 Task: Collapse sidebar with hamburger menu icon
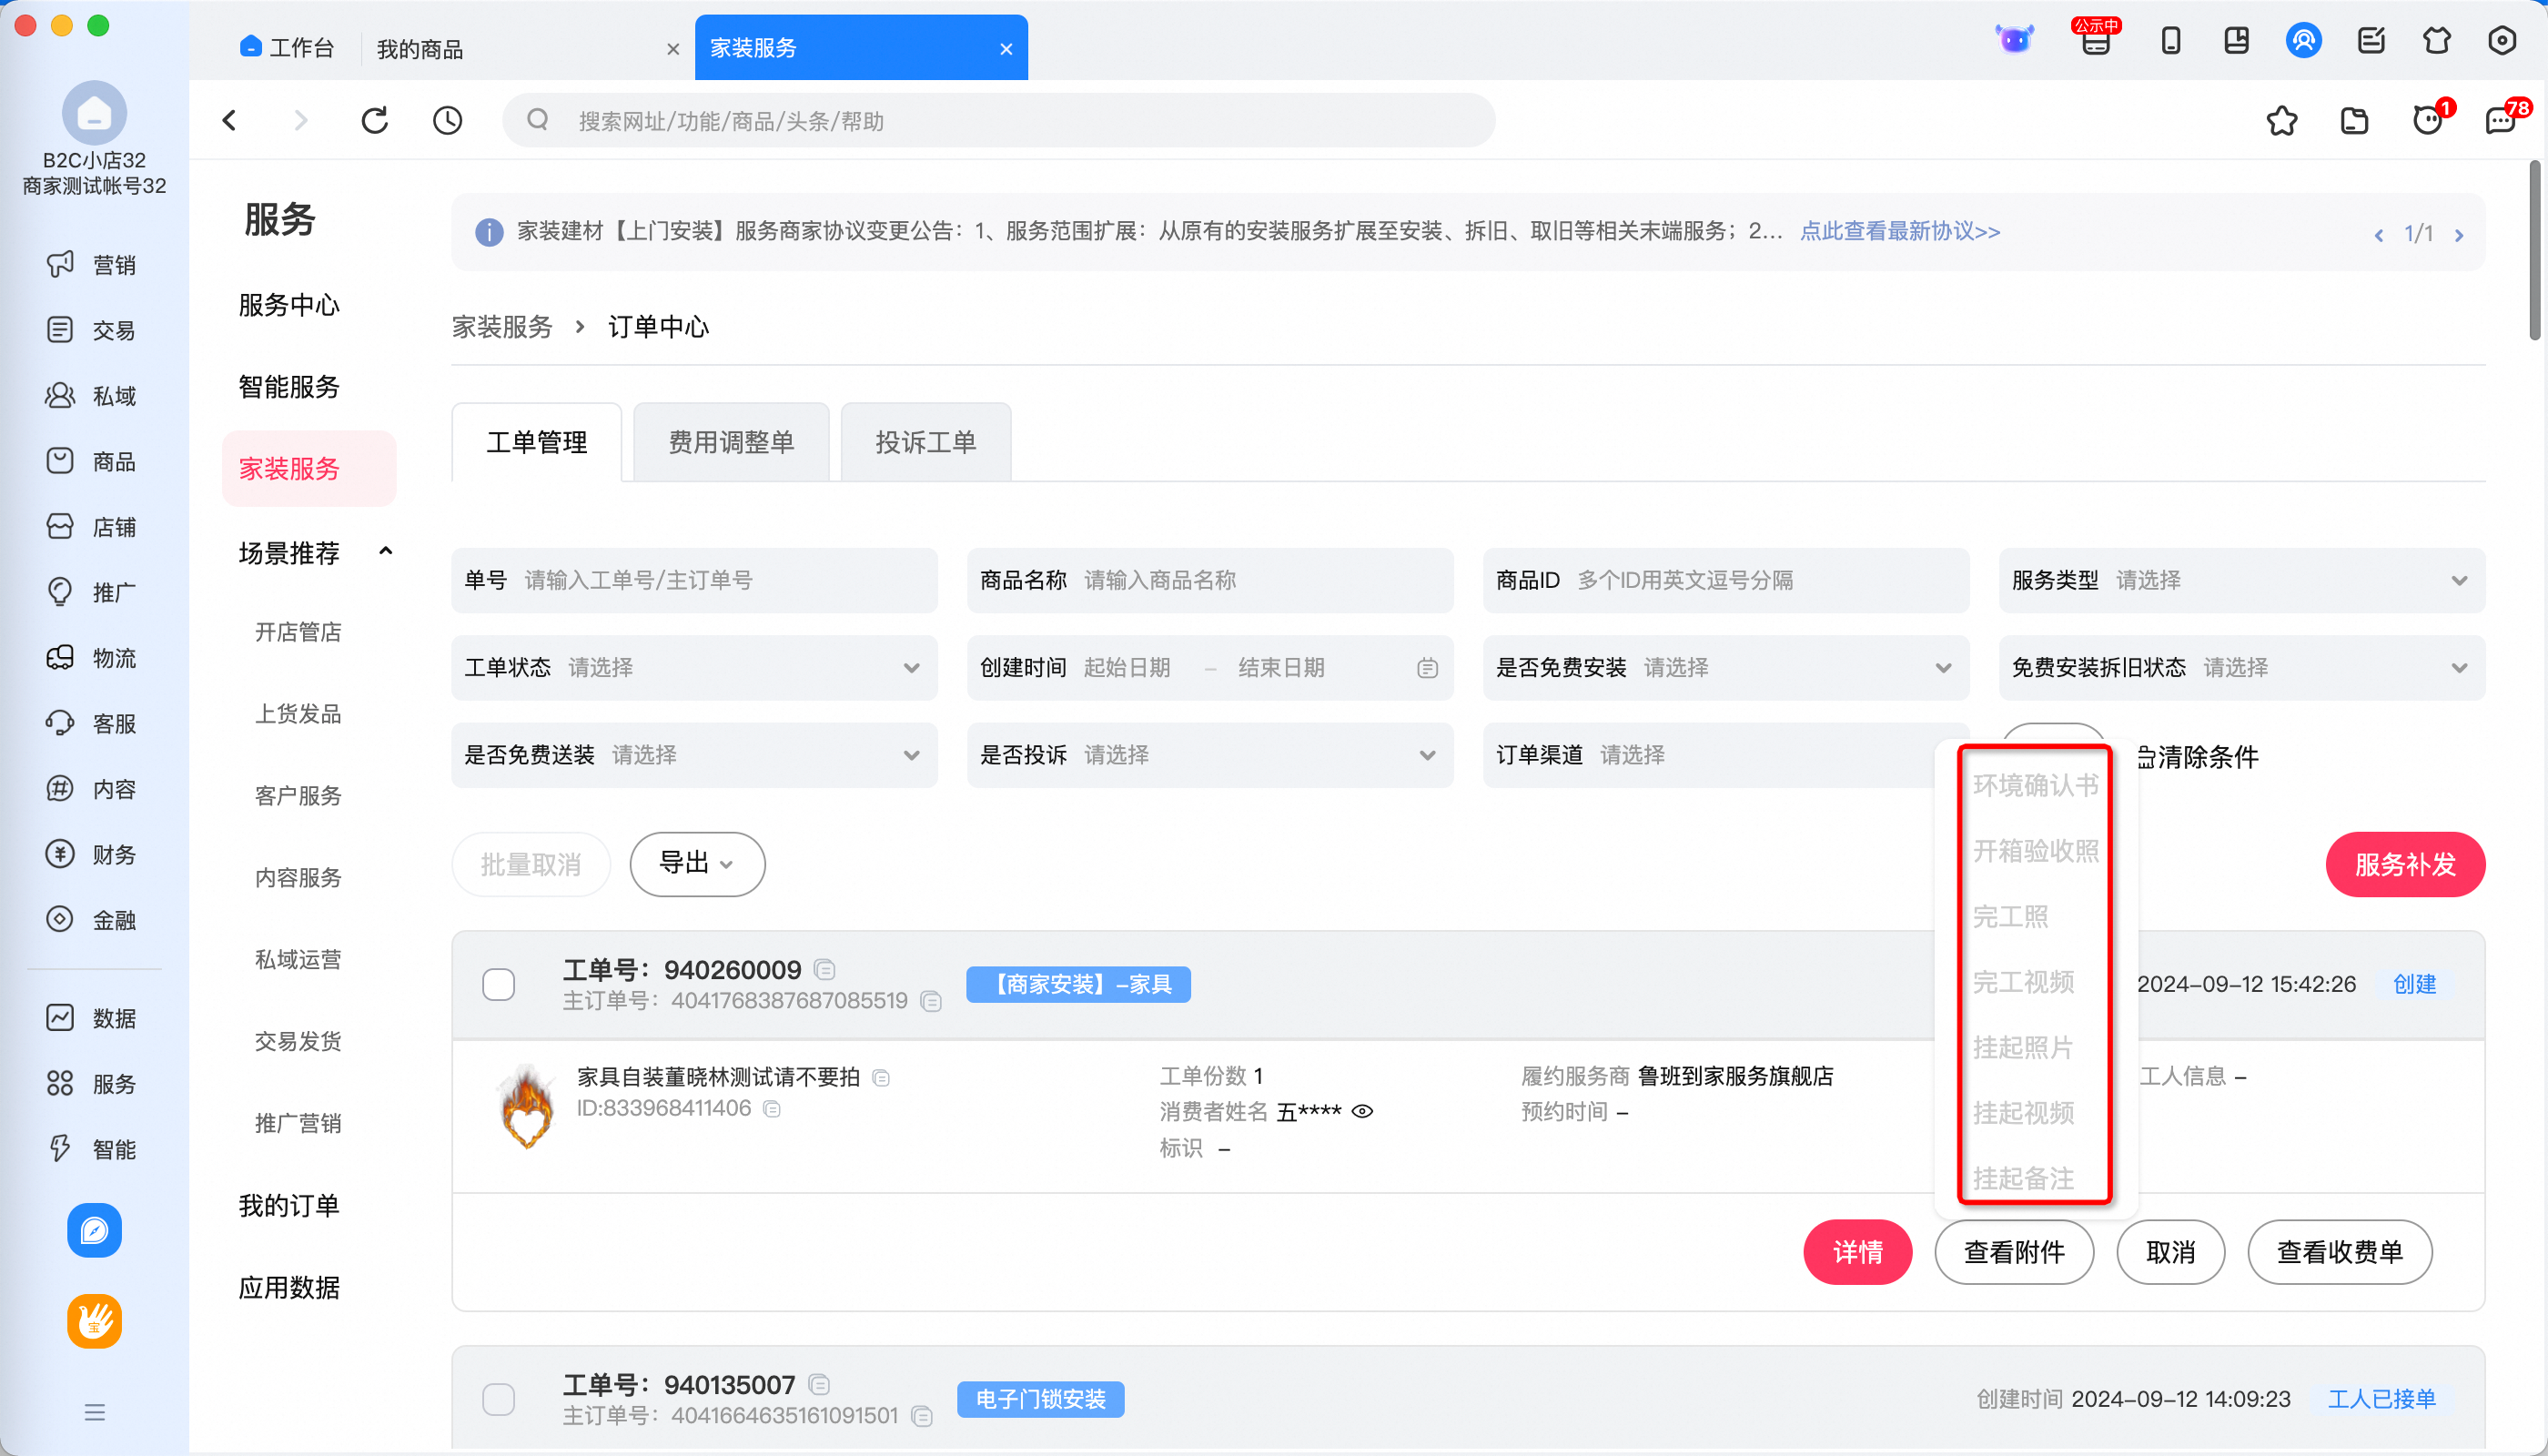coord(95,1412)
